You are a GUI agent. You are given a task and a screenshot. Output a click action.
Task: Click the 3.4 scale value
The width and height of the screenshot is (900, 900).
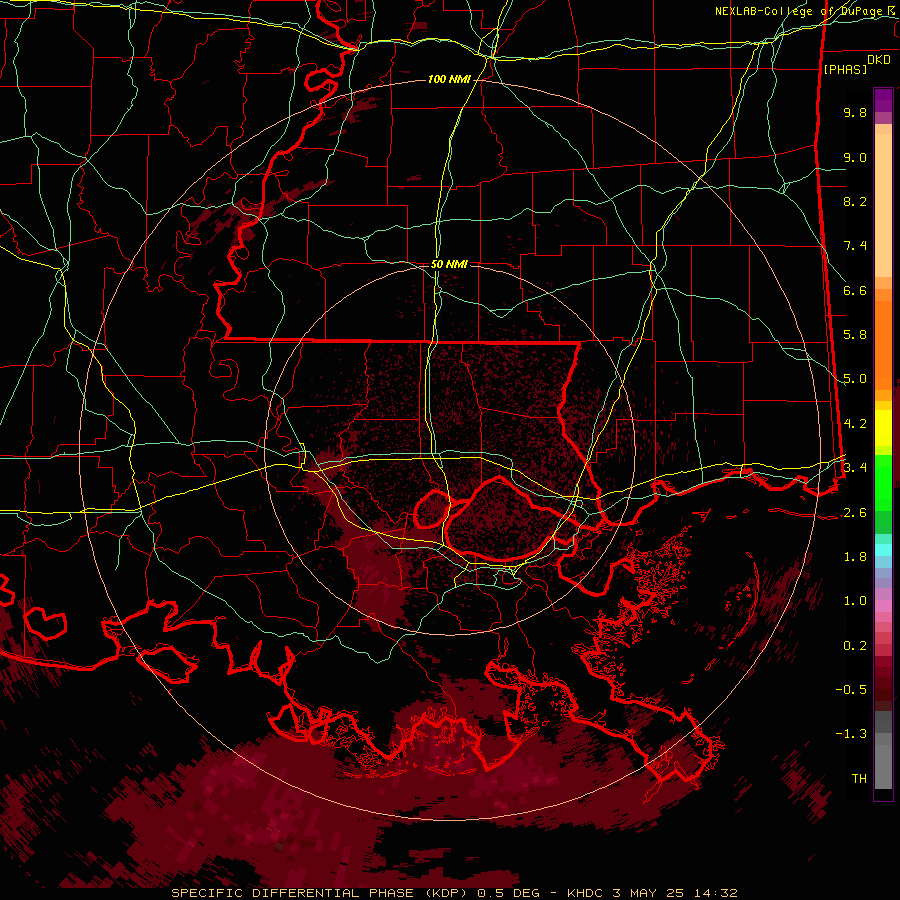(x=855, y=468)
